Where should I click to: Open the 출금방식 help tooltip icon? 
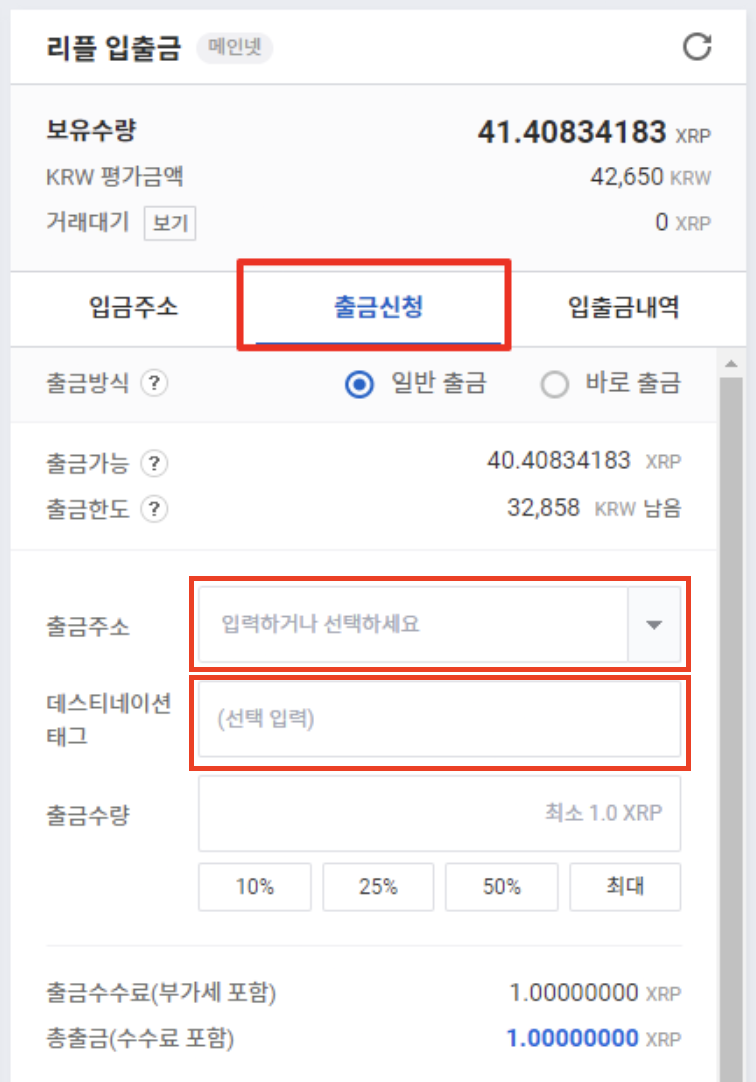pos(155,384)
